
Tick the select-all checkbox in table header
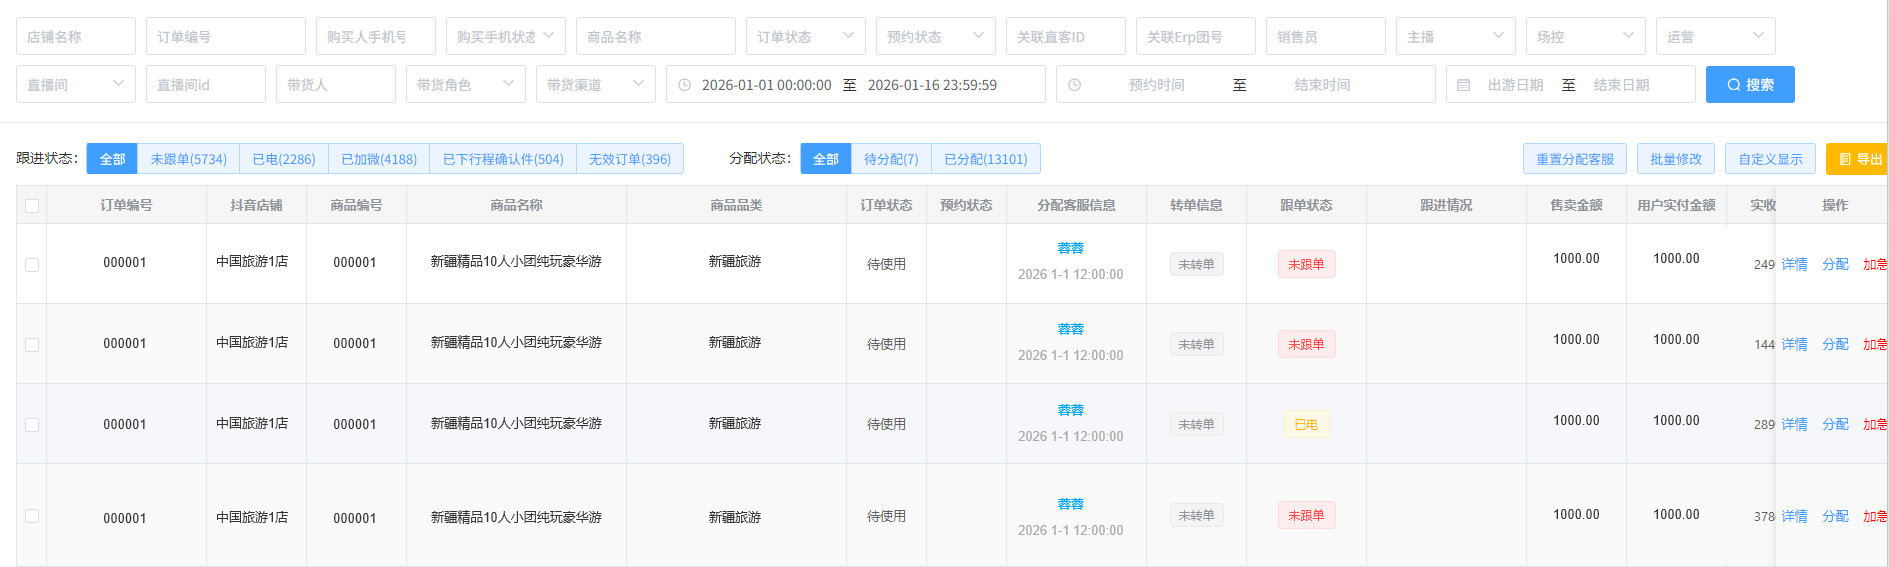click(x=32, y=206)
